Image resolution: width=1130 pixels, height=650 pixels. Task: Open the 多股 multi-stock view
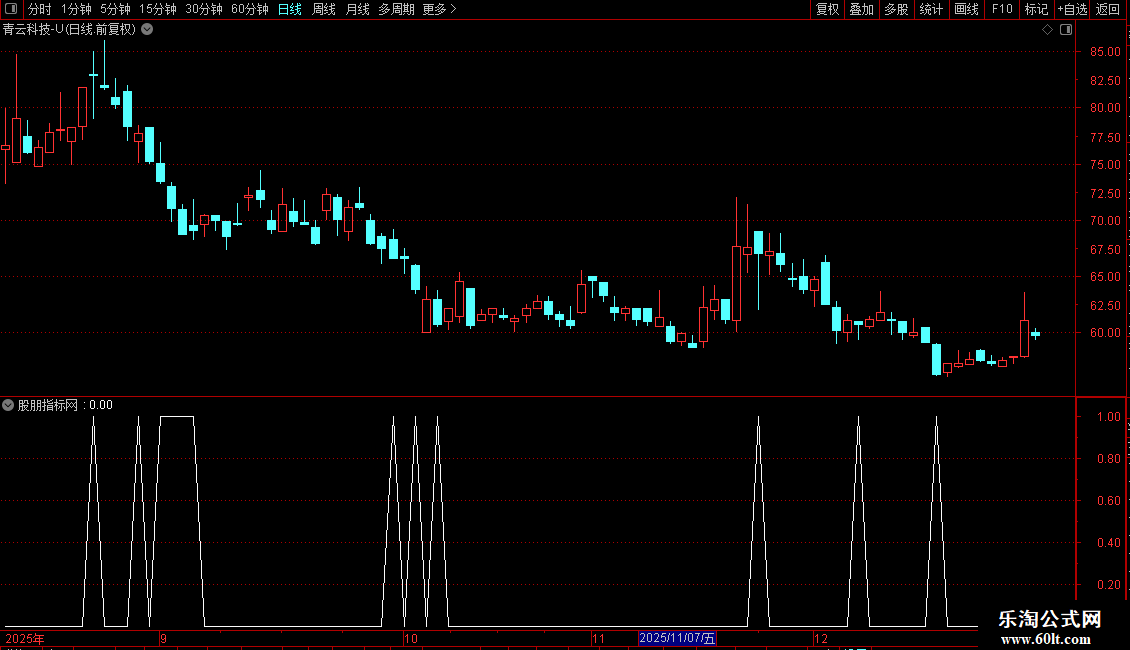896,9
